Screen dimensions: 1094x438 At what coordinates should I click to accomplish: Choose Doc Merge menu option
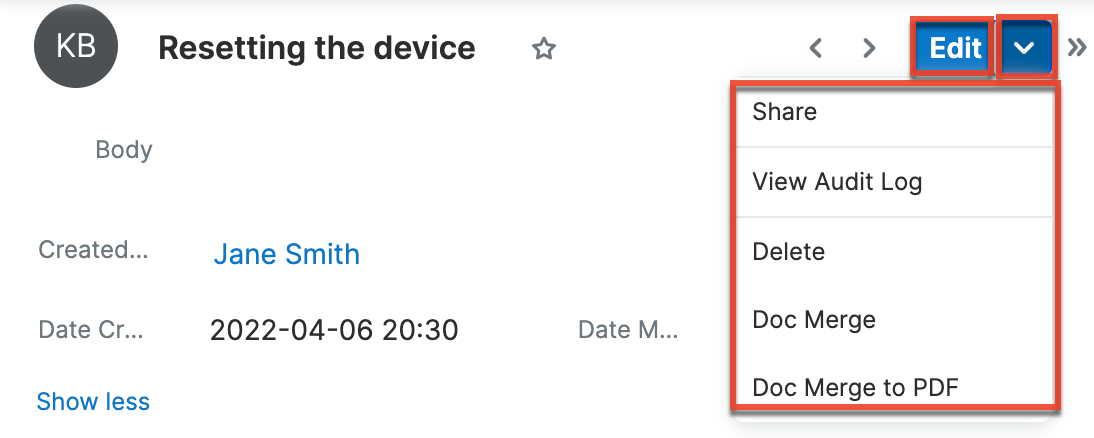[x=814, y=320]
